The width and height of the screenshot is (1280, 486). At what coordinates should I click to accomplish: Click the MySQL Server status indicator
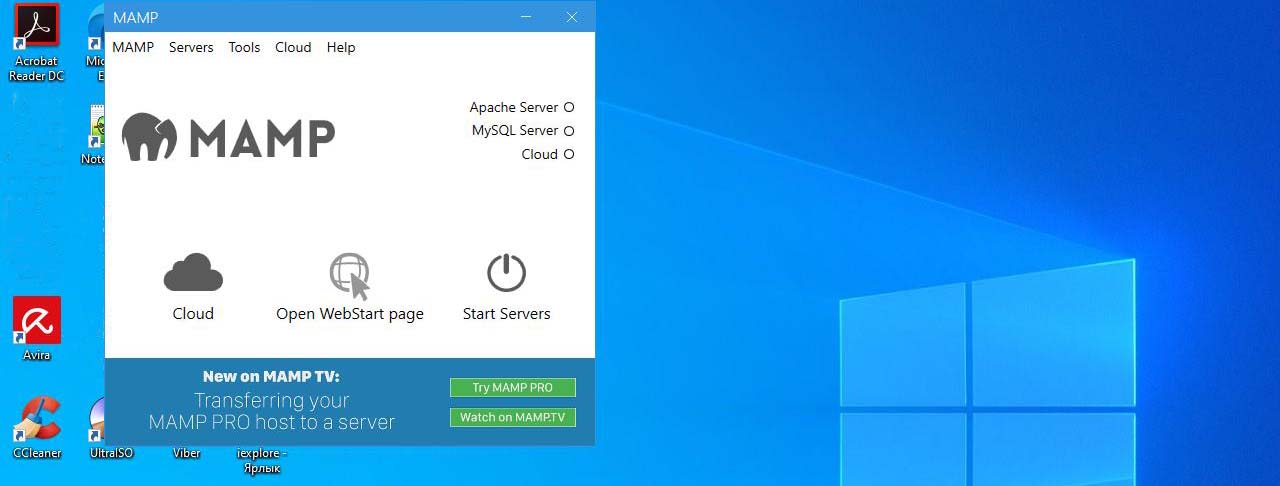coord(569,131)
